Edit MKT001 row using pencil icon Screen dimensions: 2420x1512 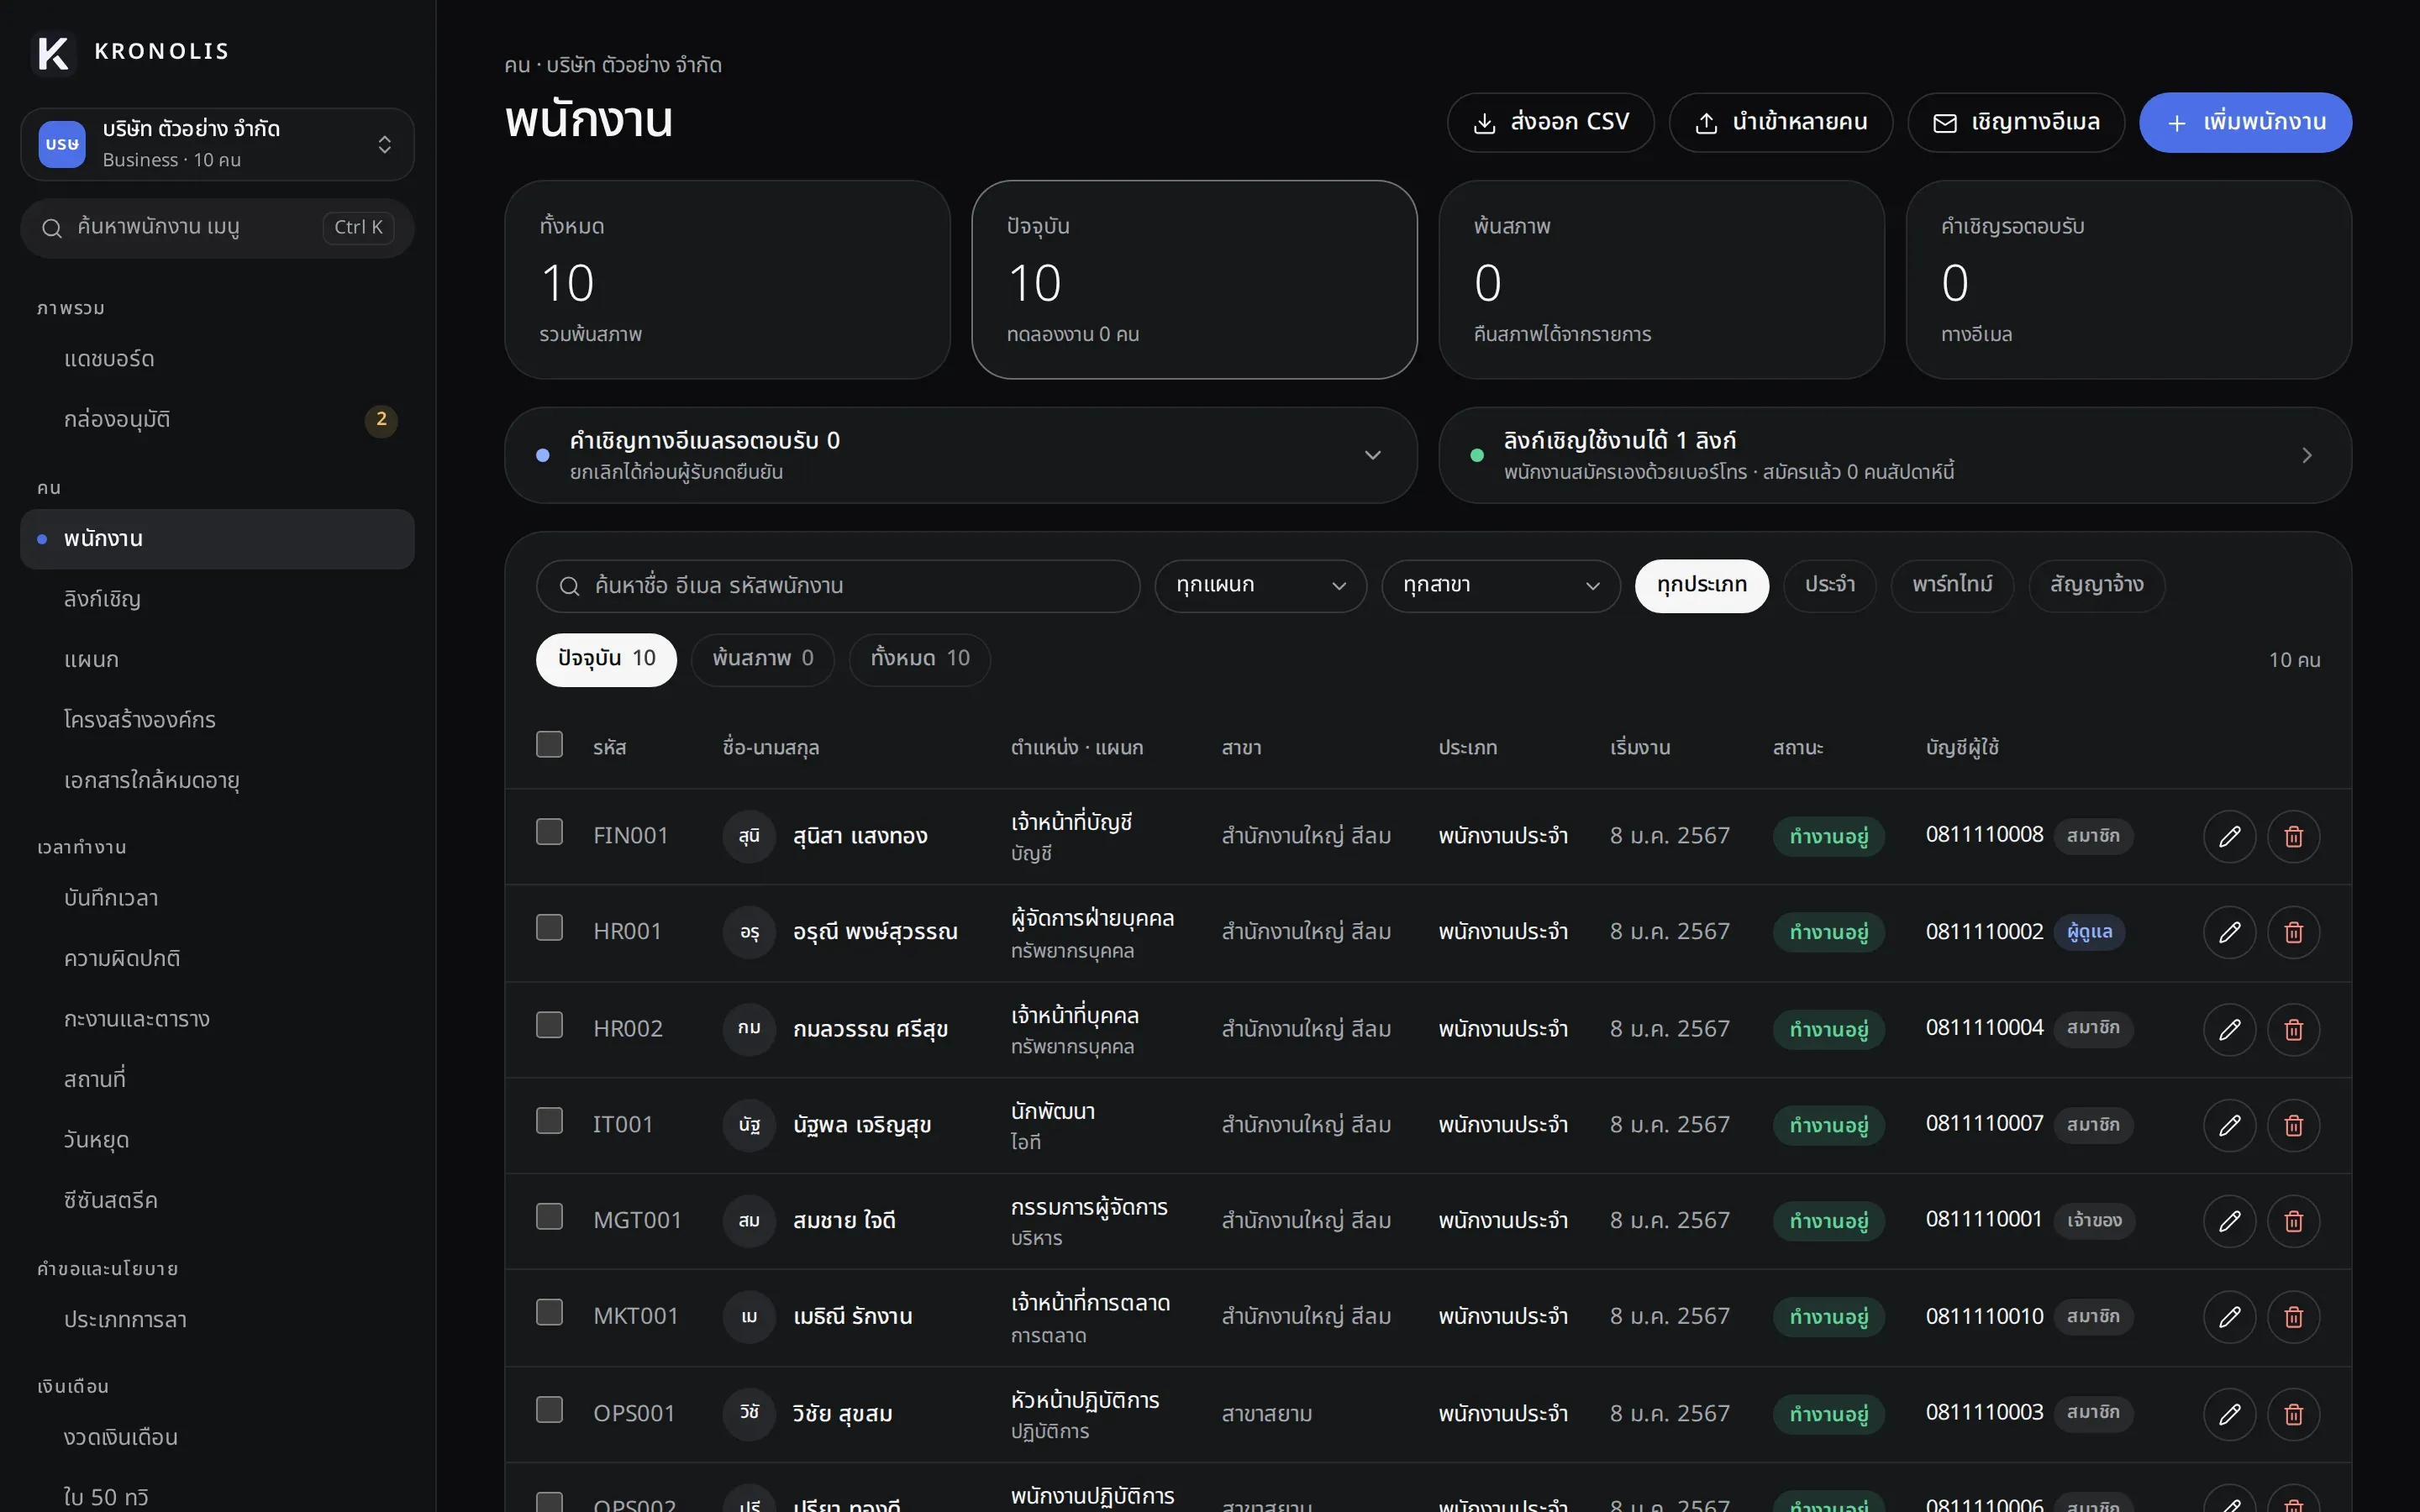[x=2229, y=1317]
